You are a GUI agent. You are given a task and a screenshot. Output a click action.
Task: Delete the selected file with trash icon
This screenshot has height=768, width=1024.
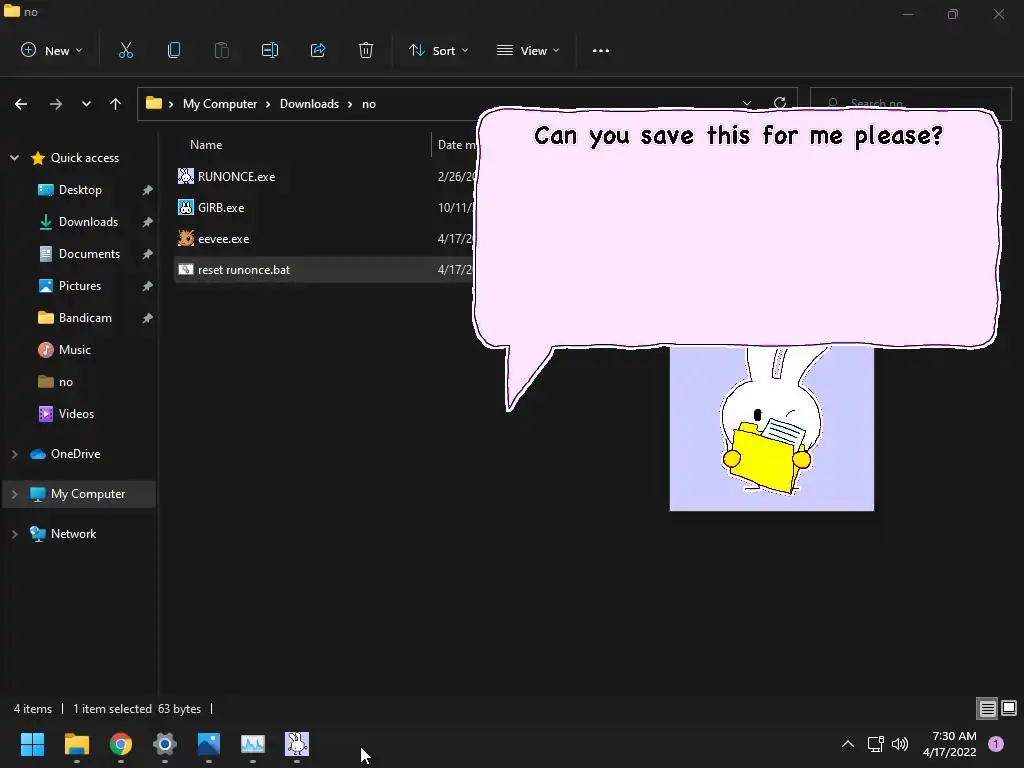pos(366,50)
